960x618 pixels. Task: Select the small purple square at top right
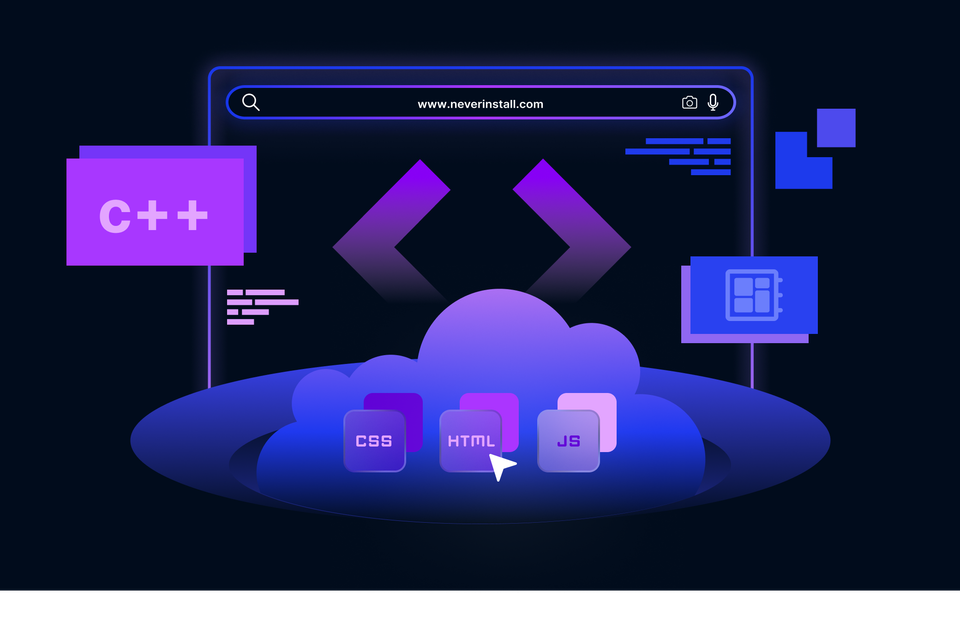[x=835, y=128]
